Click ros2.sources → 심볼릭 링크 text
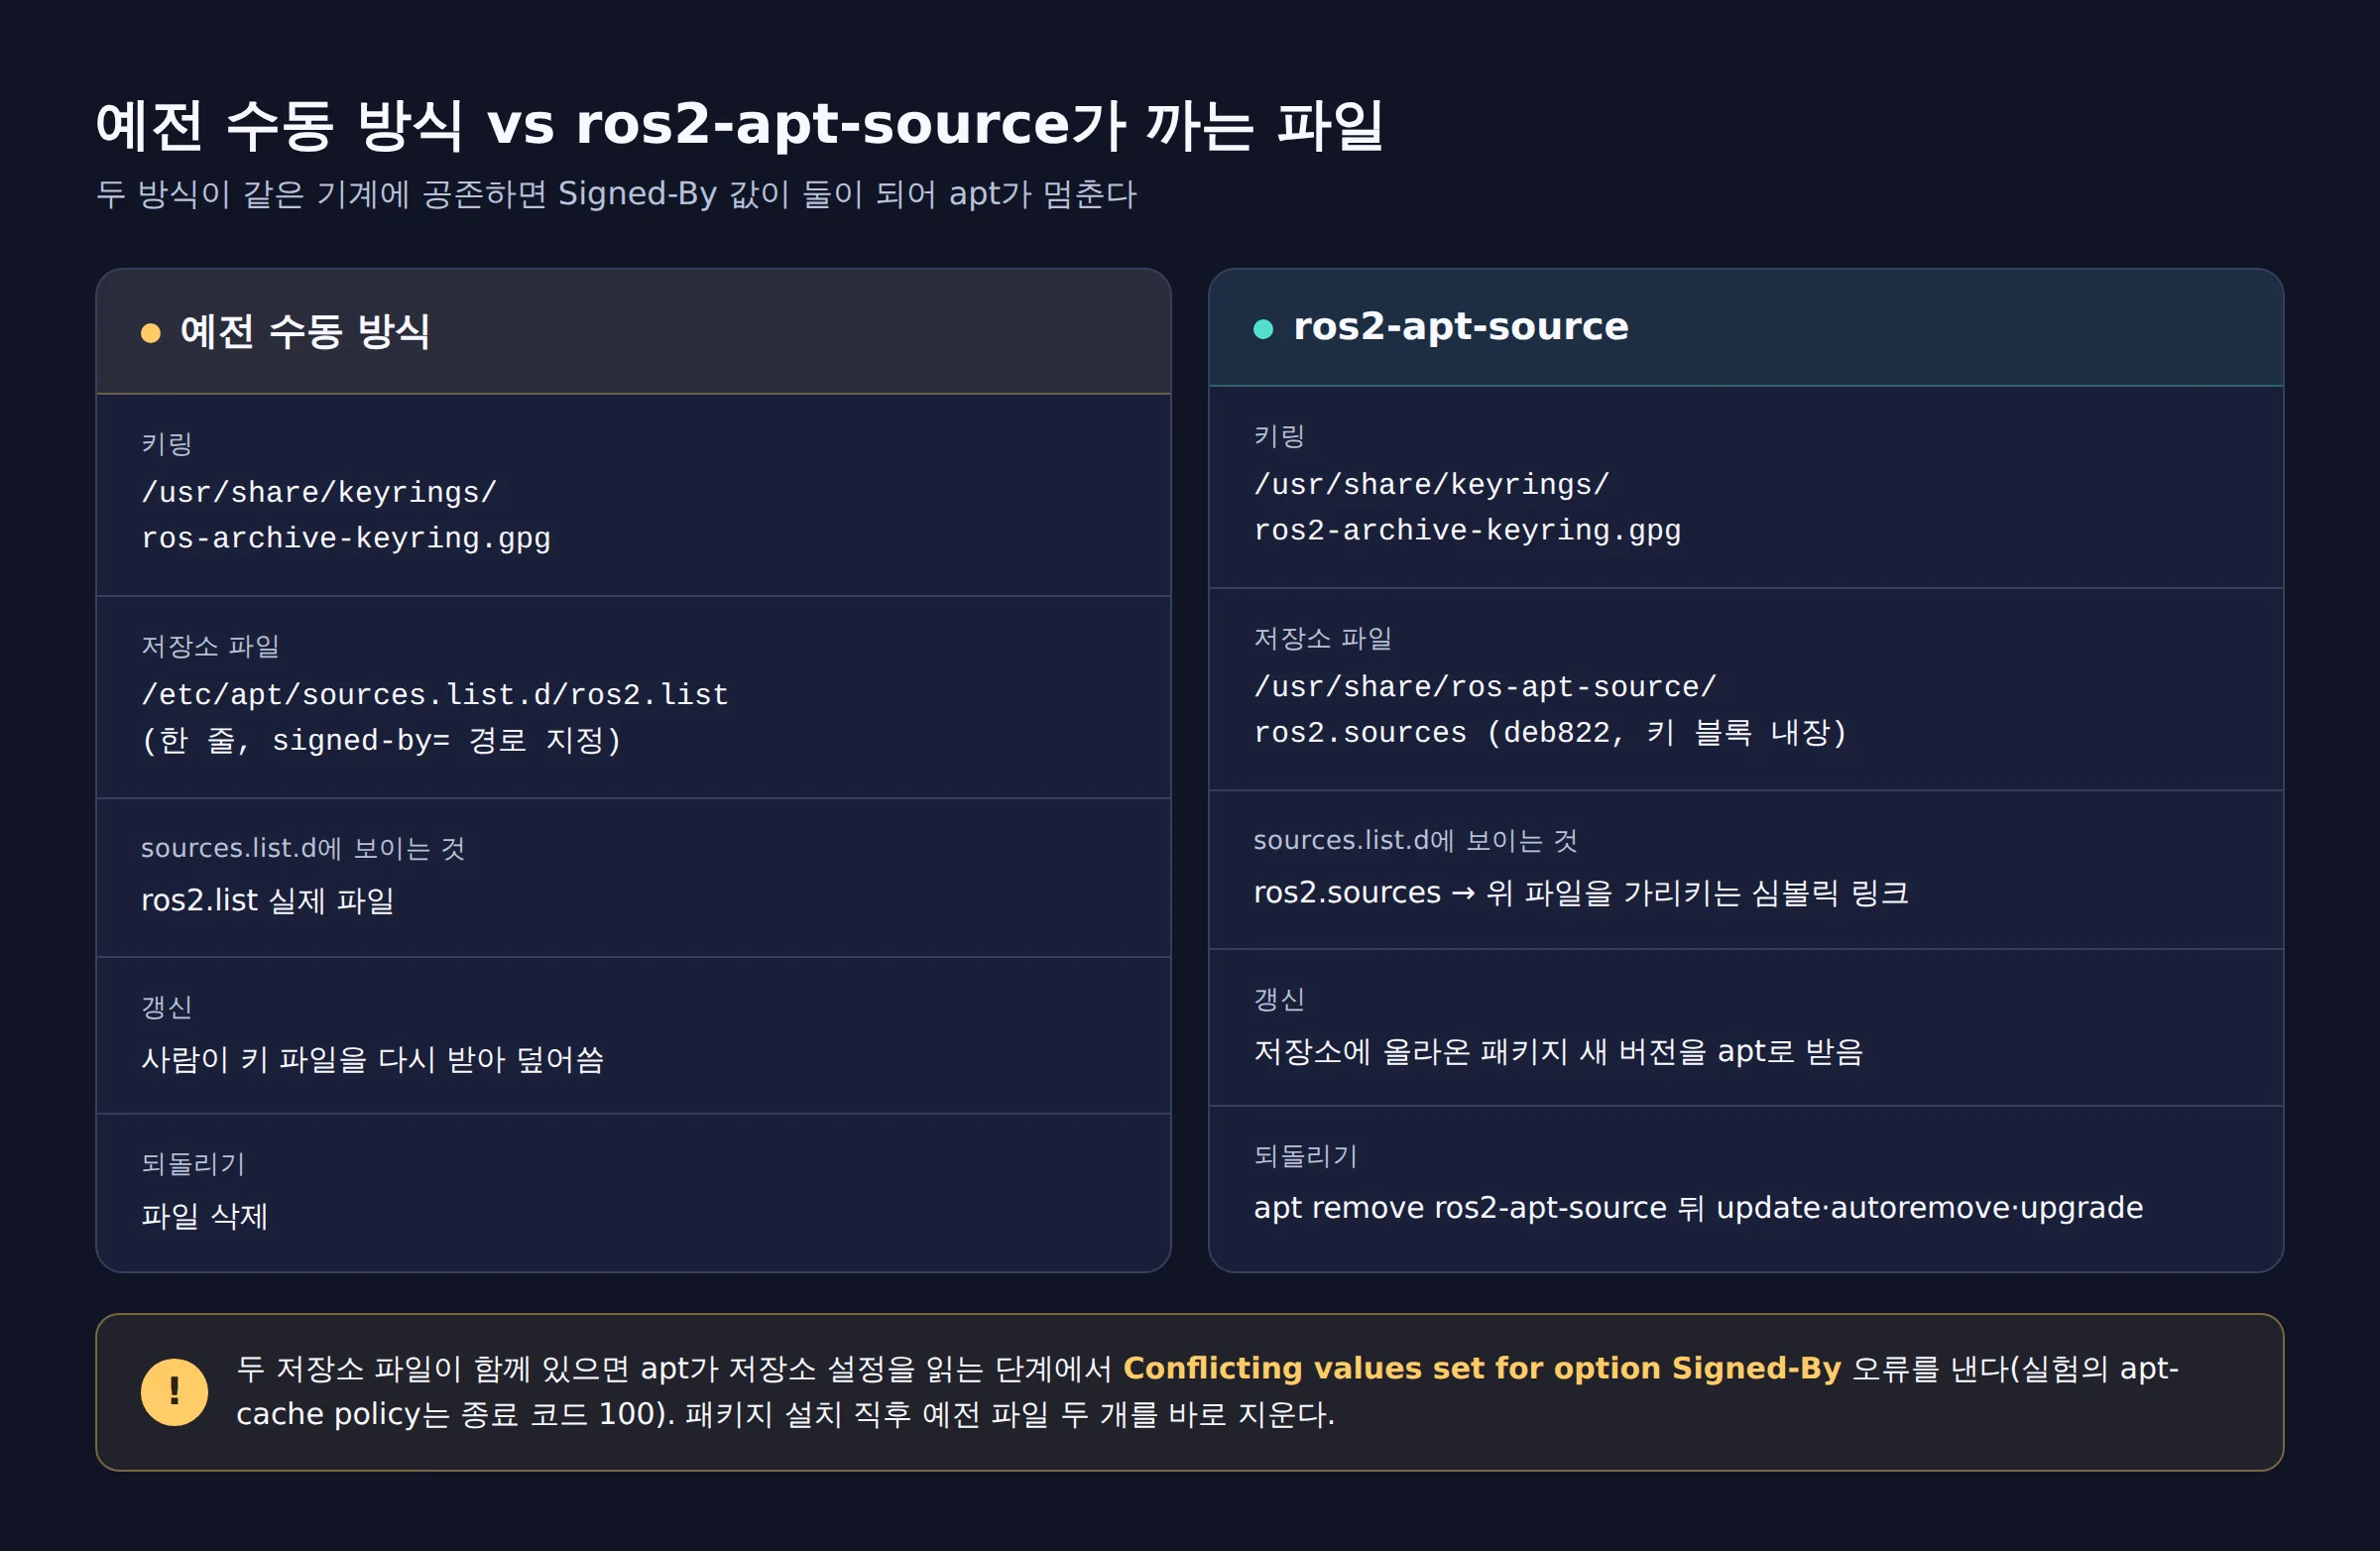This screenshot has width=2380, height=1551. point(1581,892)
